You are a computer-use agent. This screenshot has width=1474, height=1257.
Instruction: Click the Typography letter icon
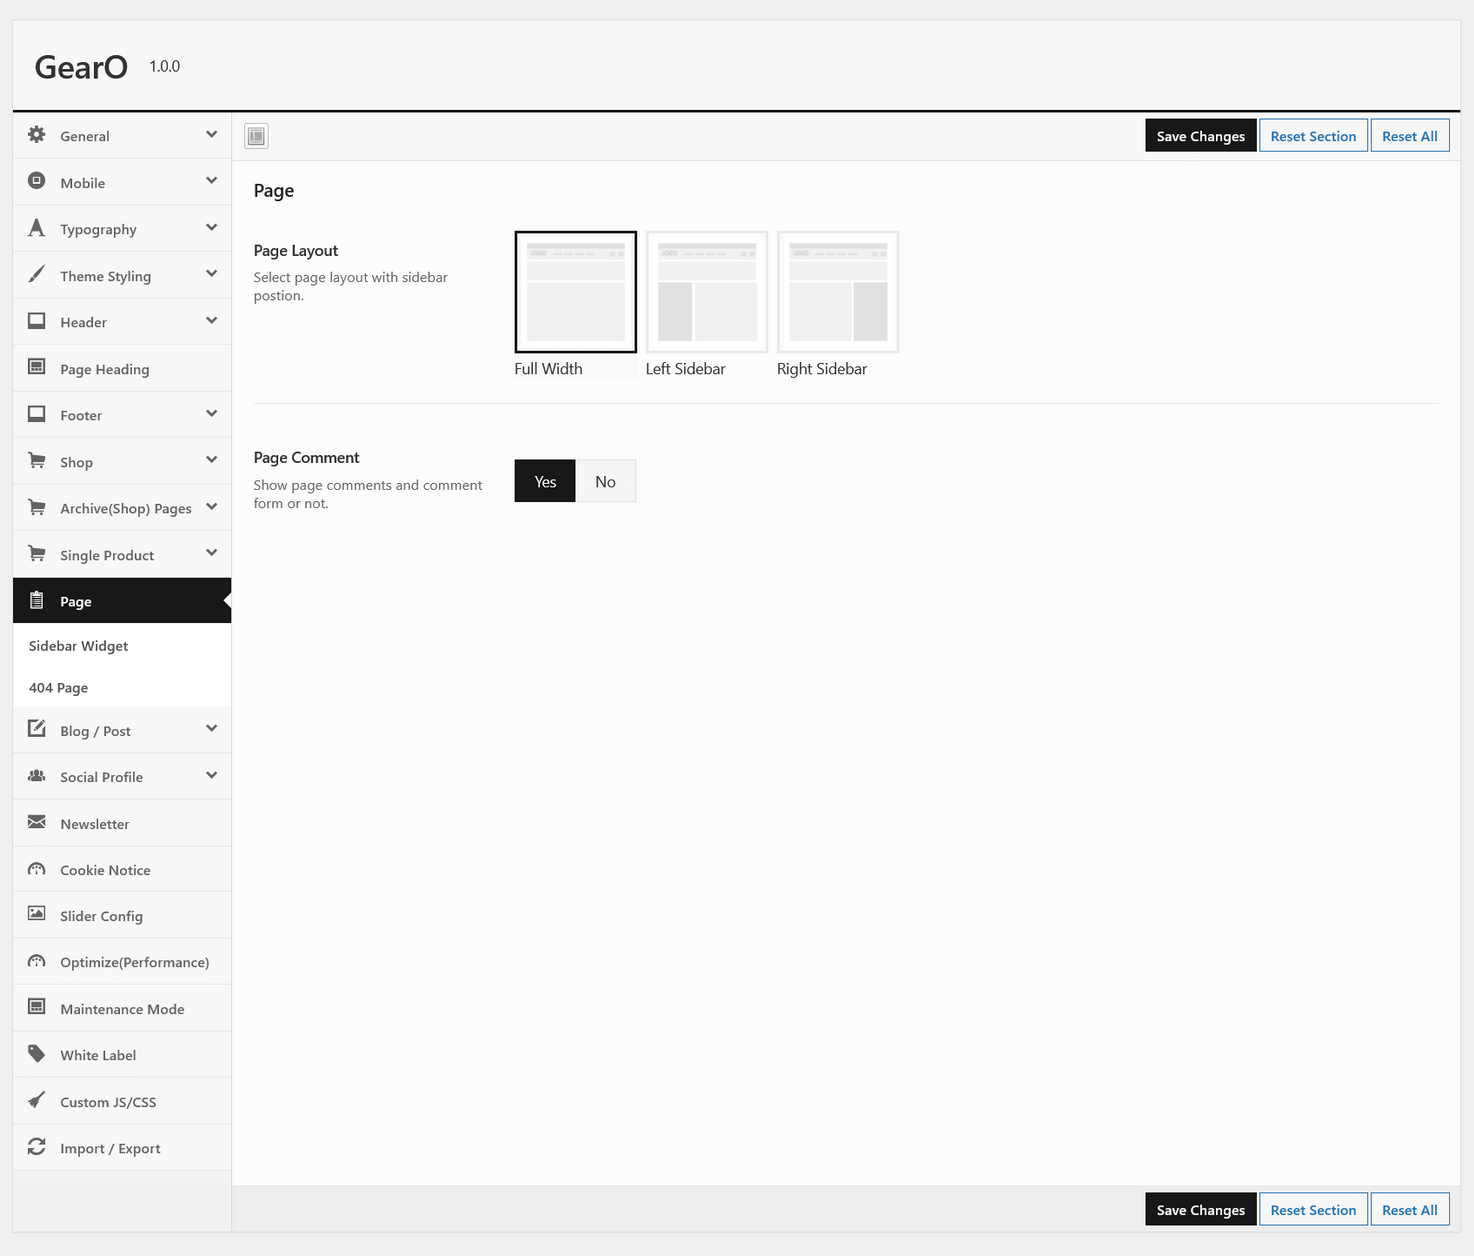click(x=37, y=228)
